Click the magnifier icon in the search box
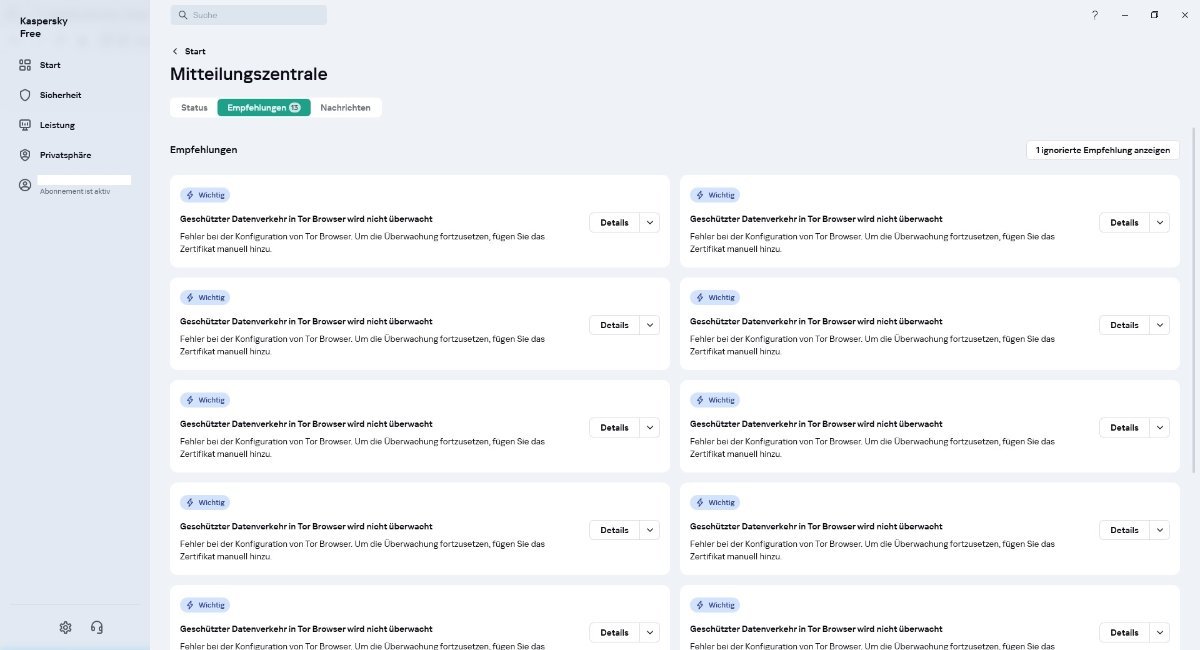This screenshot has width=1200, height=650. (x=183, y=15)
